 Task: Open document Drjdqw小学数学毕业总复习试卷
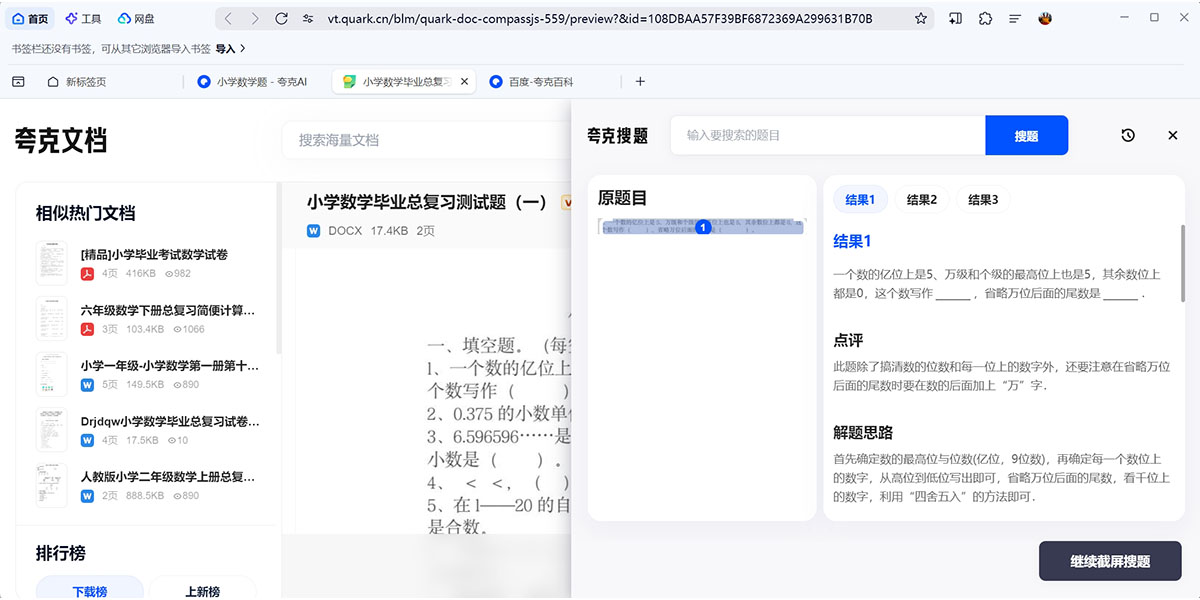point(170,422)
